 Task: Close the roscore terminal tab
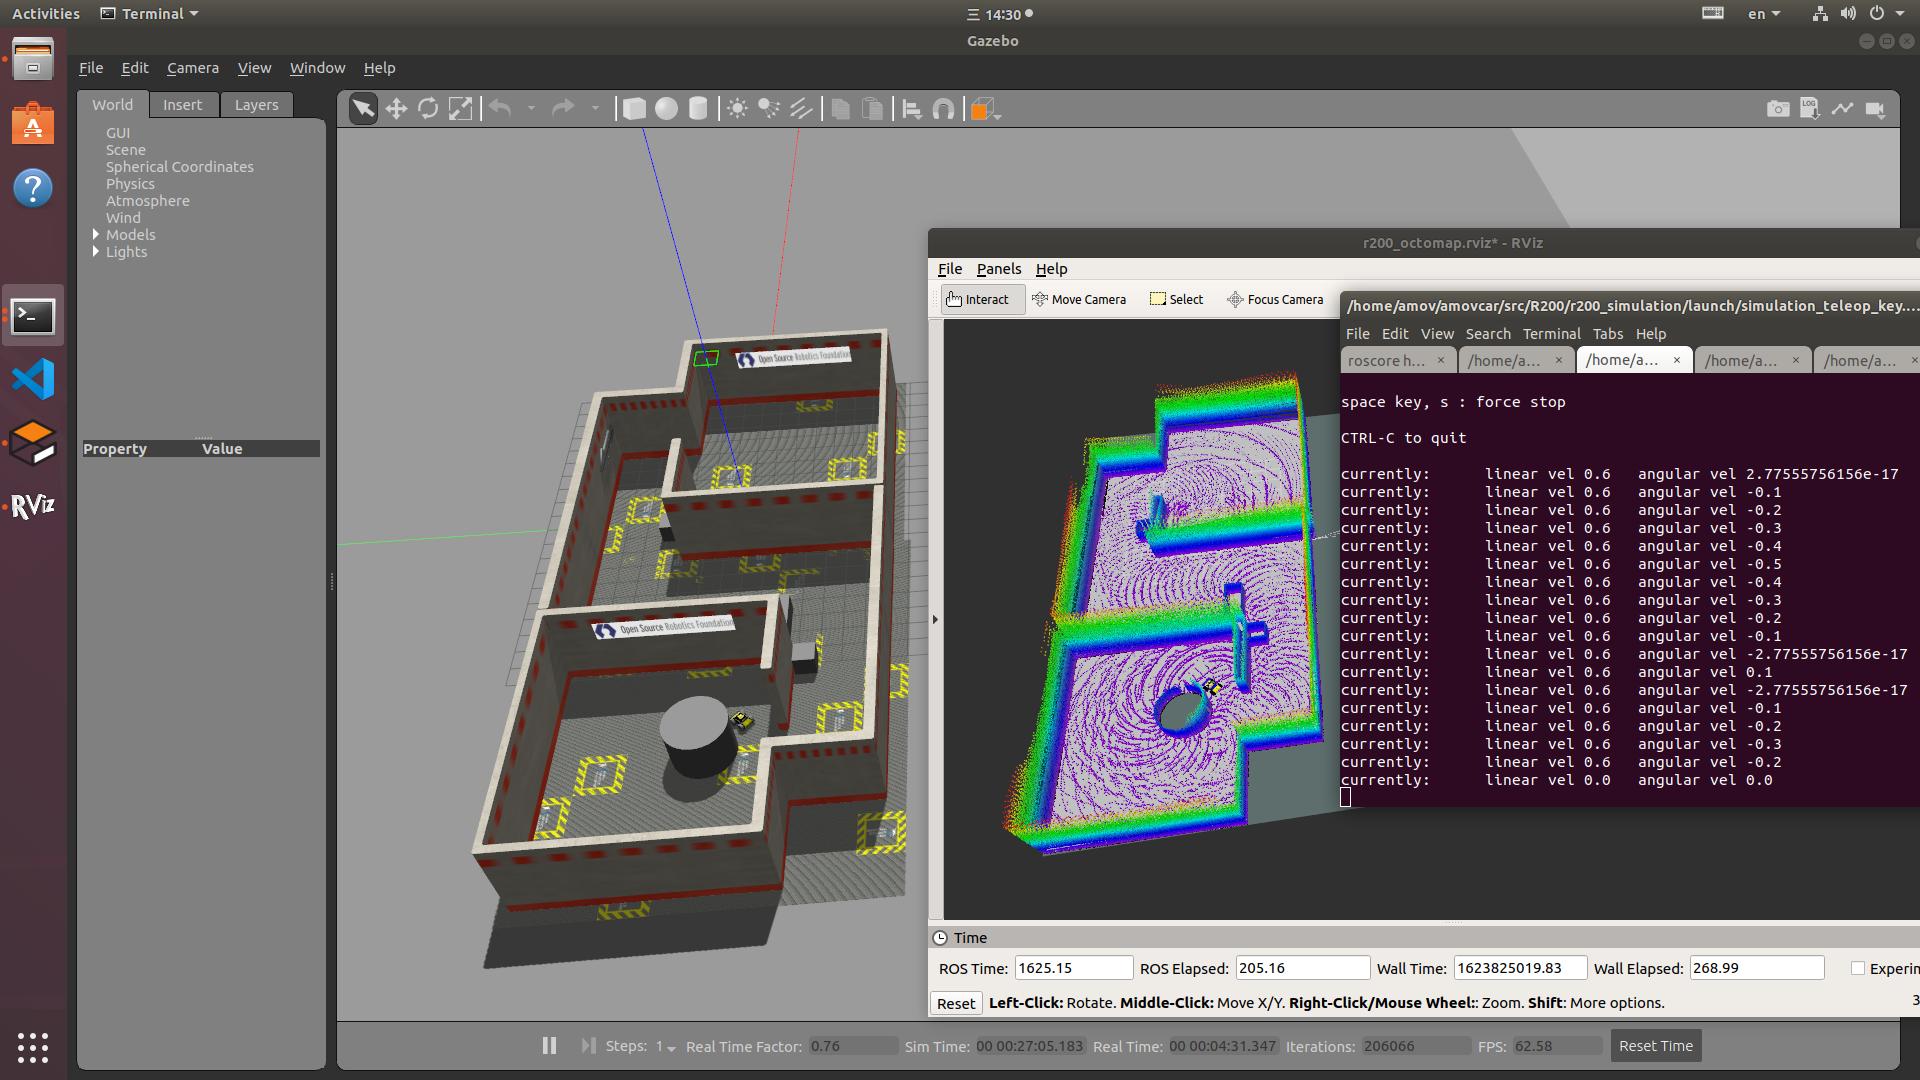(x=1441, y=360)
